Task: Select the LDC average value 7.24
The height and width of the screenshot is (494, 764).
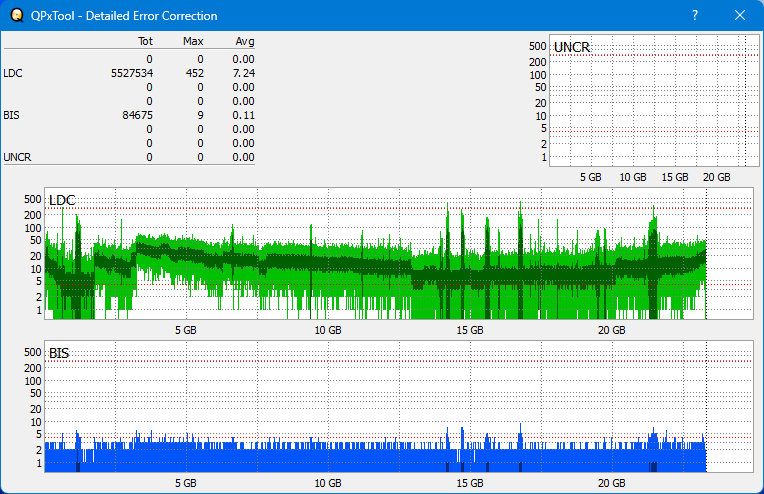Action: [244, 73]
